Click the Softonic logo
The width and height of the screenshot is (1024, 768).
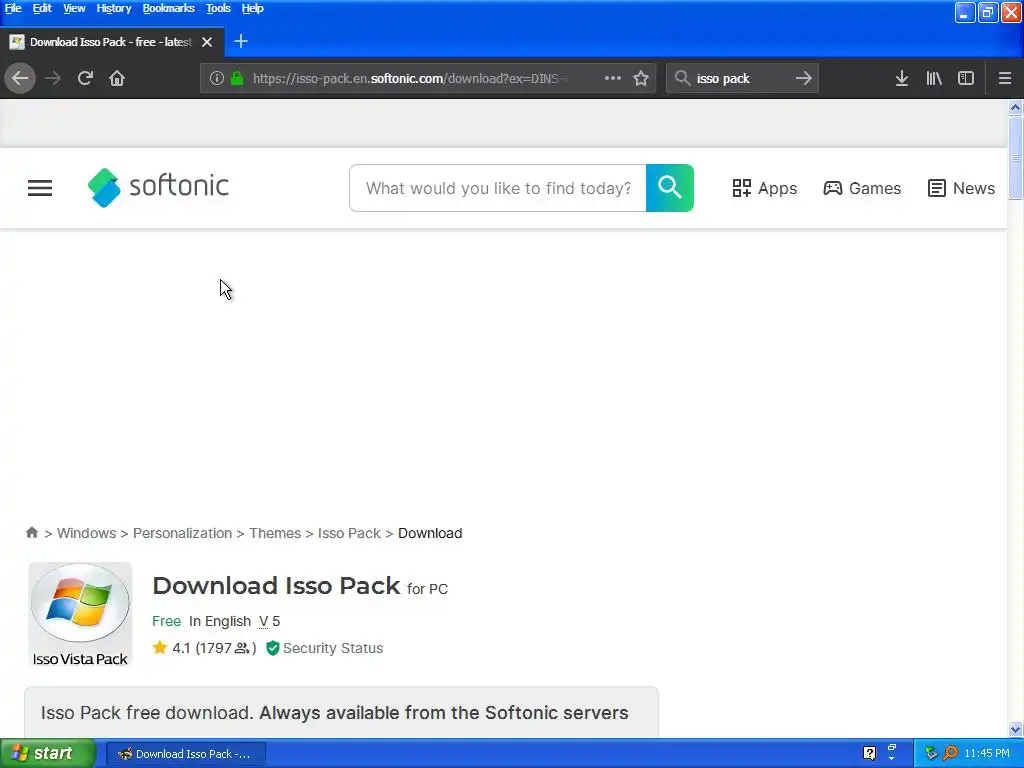(x=158, y=187)
